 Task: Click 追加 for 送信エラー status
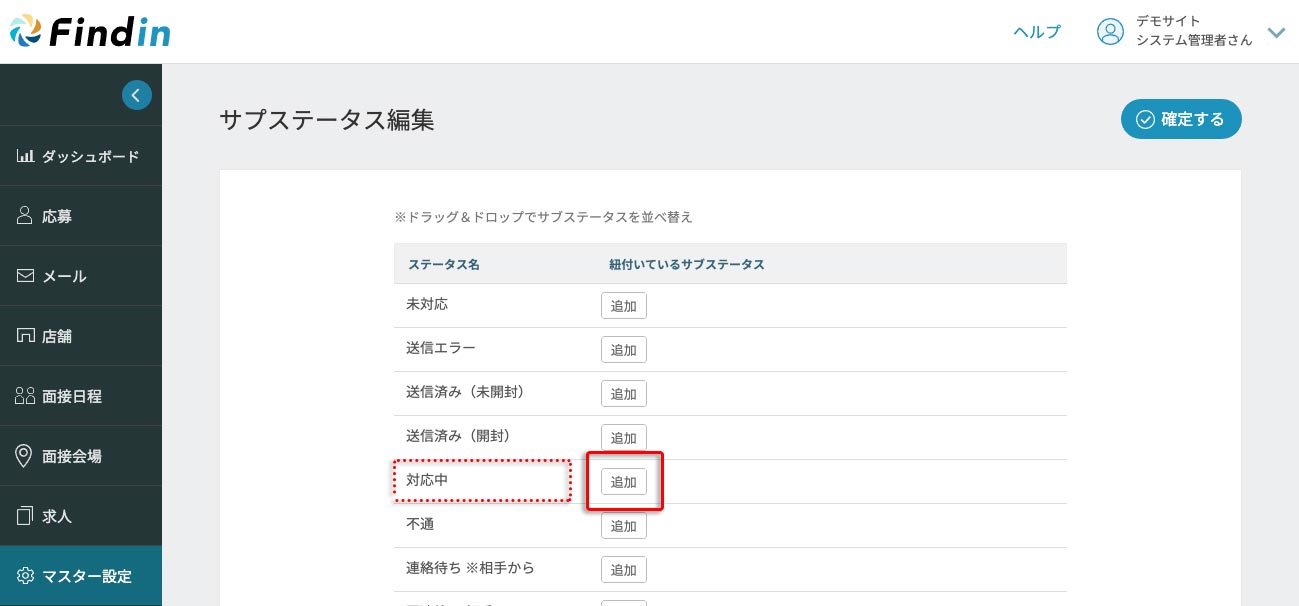click(x=623, y=350)
